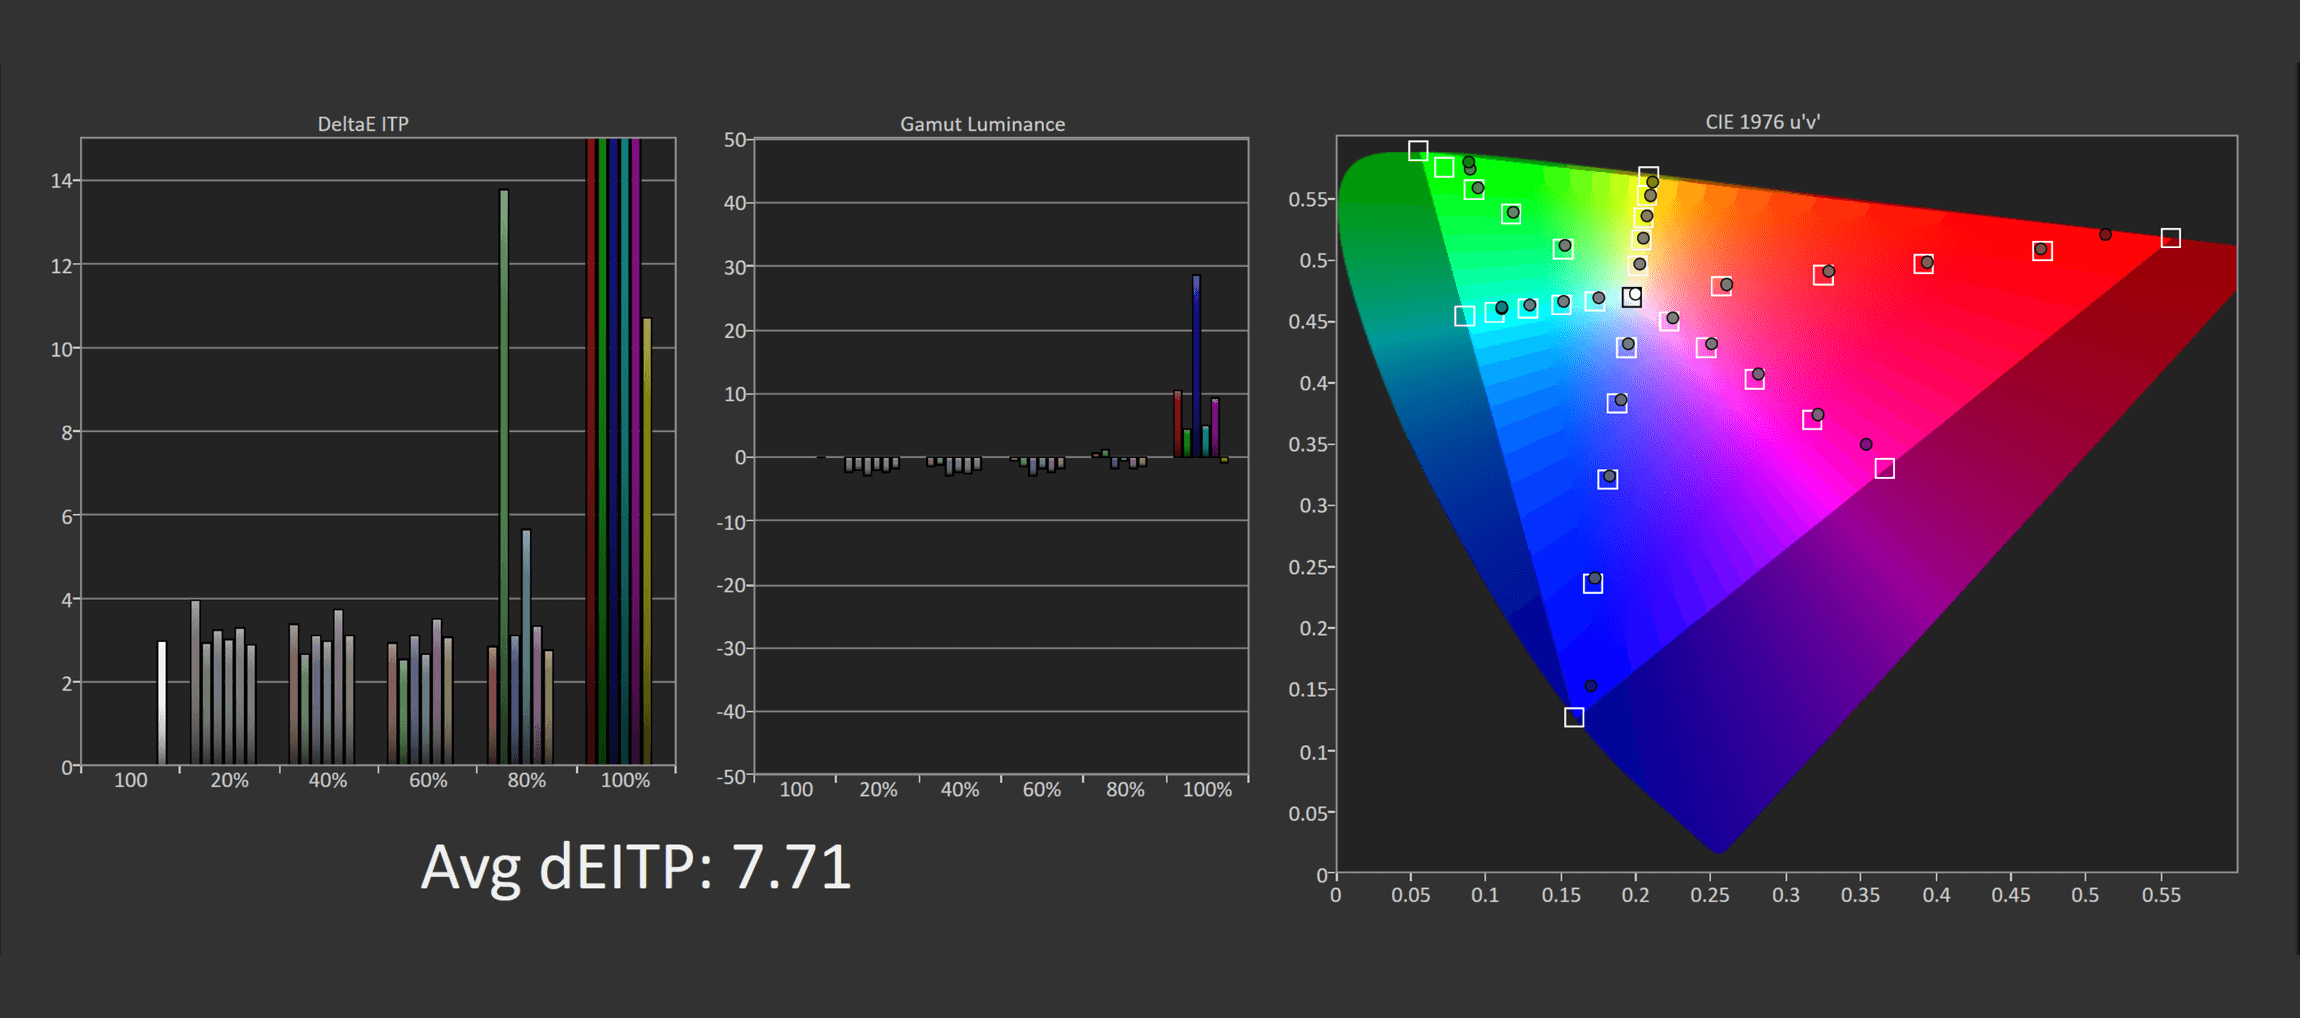Viewport: 2300px width, 1018px height.
Task: Click the 14 label on DeltaE y-axis
Action: 61,181
